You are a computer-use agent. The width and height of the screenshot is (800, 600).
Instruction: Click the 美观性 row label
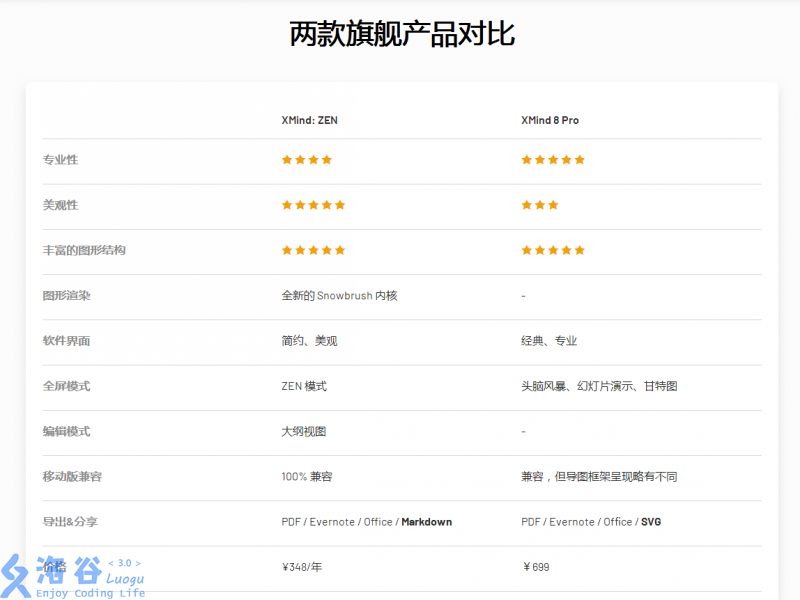tap(60, 205)
